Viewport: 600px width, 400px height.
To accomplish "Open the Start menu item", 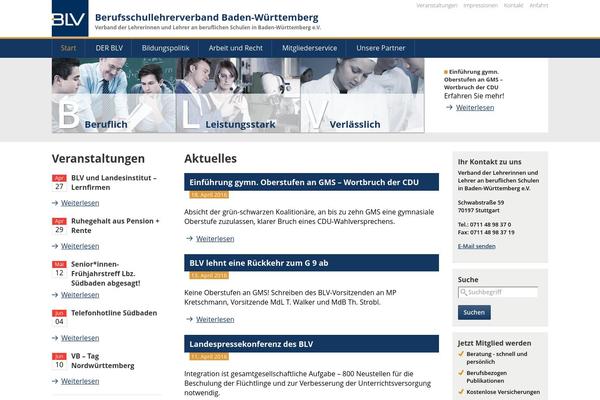I will click(x=68, y=48).
